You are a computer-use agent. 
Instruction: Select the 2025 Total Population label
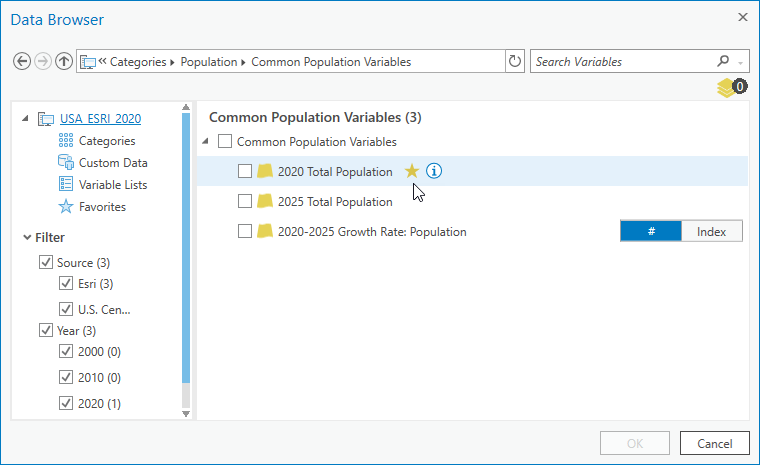(x=335, y=202)
